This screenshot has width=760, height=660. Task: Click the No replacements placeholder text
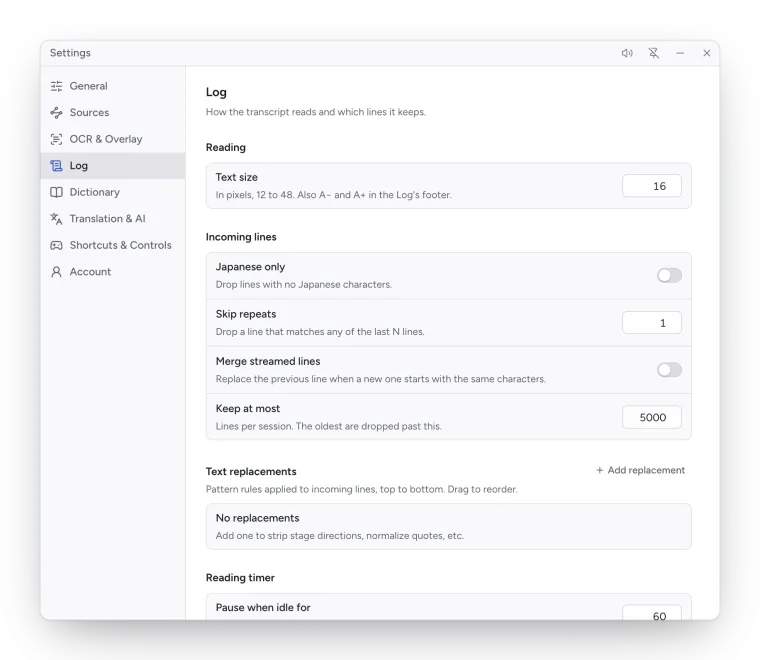click(x=257, y=519)
